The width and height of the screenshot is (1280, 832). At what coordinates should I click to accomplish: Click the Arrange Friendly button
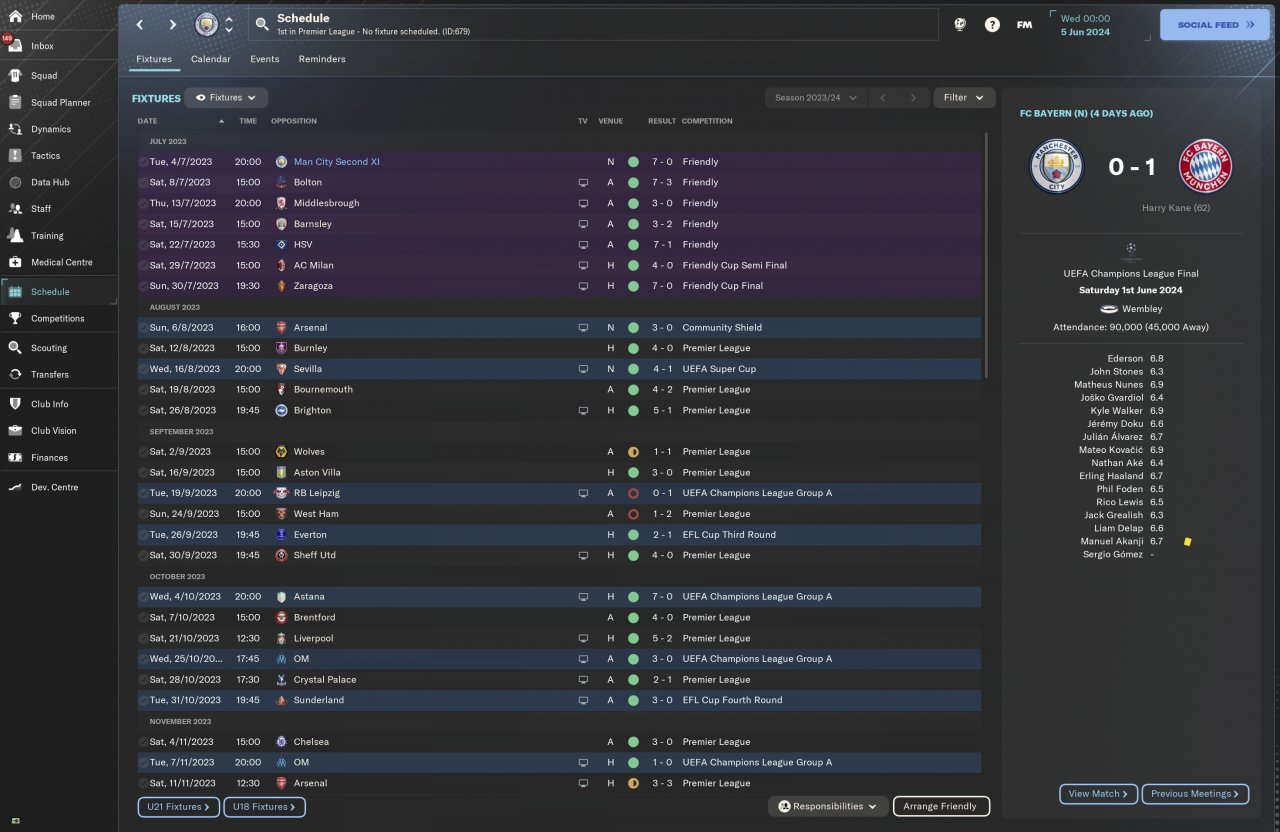click(940, 806)
